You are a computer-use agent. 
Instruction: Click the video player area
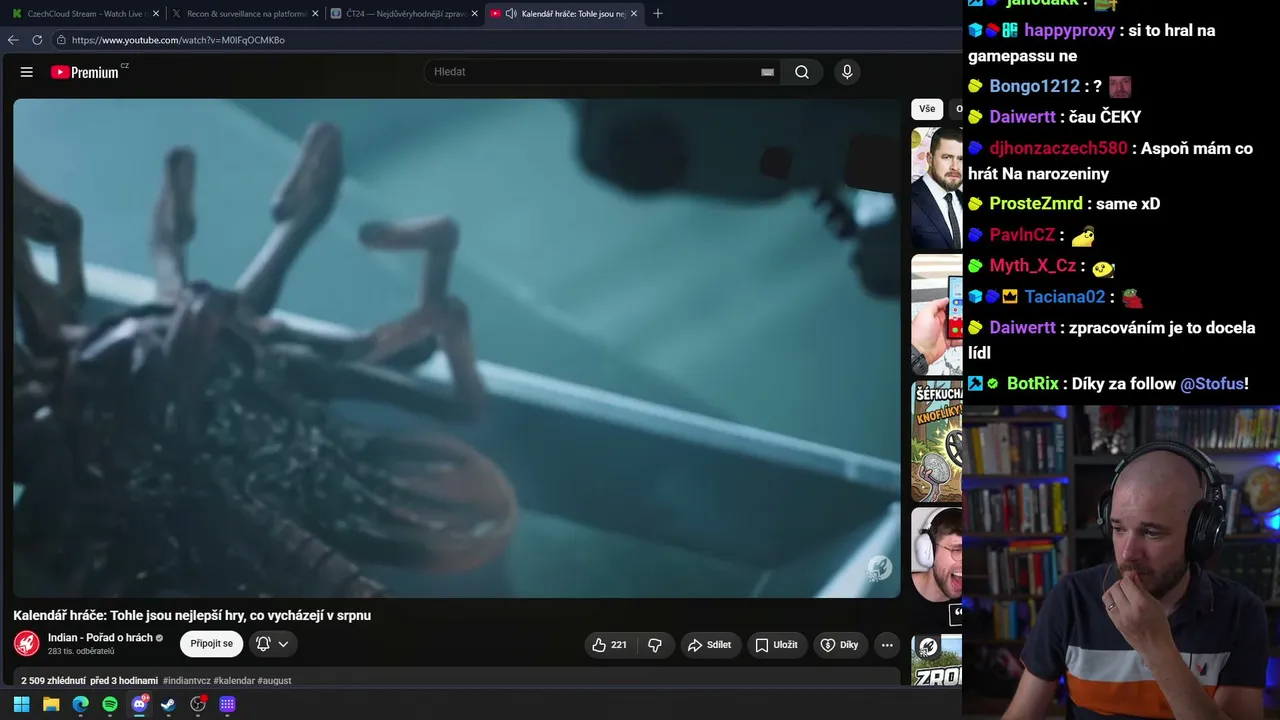click(x=457, y=348)
